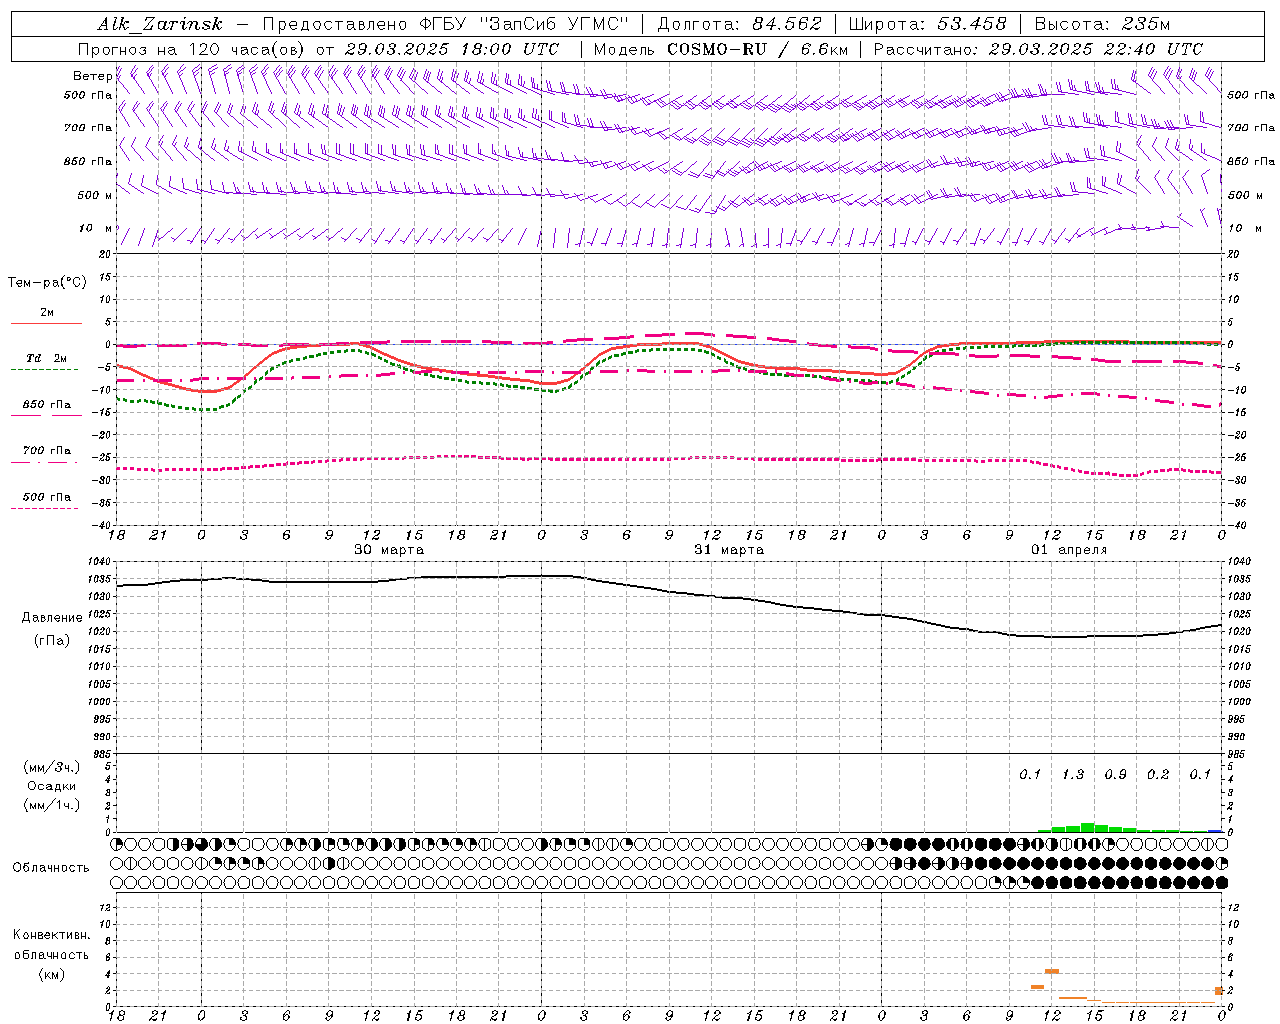Click the '500 м' wind level label on left
The height and width of the screenshot is (1024, 1280).
click(95, 195)
